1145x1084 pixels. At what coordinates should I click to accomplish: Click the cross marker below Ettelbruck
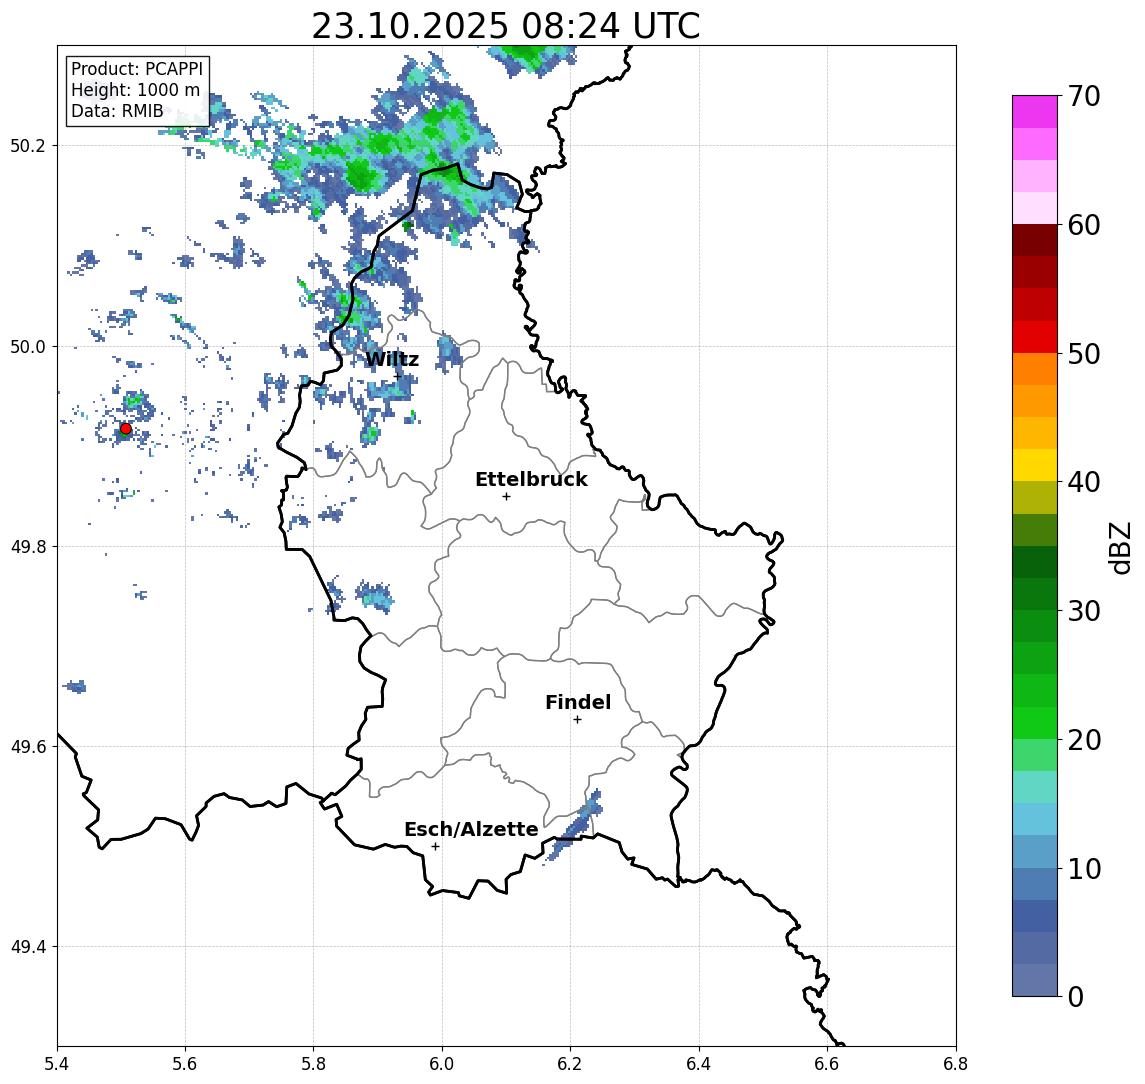tap(506, 497)
